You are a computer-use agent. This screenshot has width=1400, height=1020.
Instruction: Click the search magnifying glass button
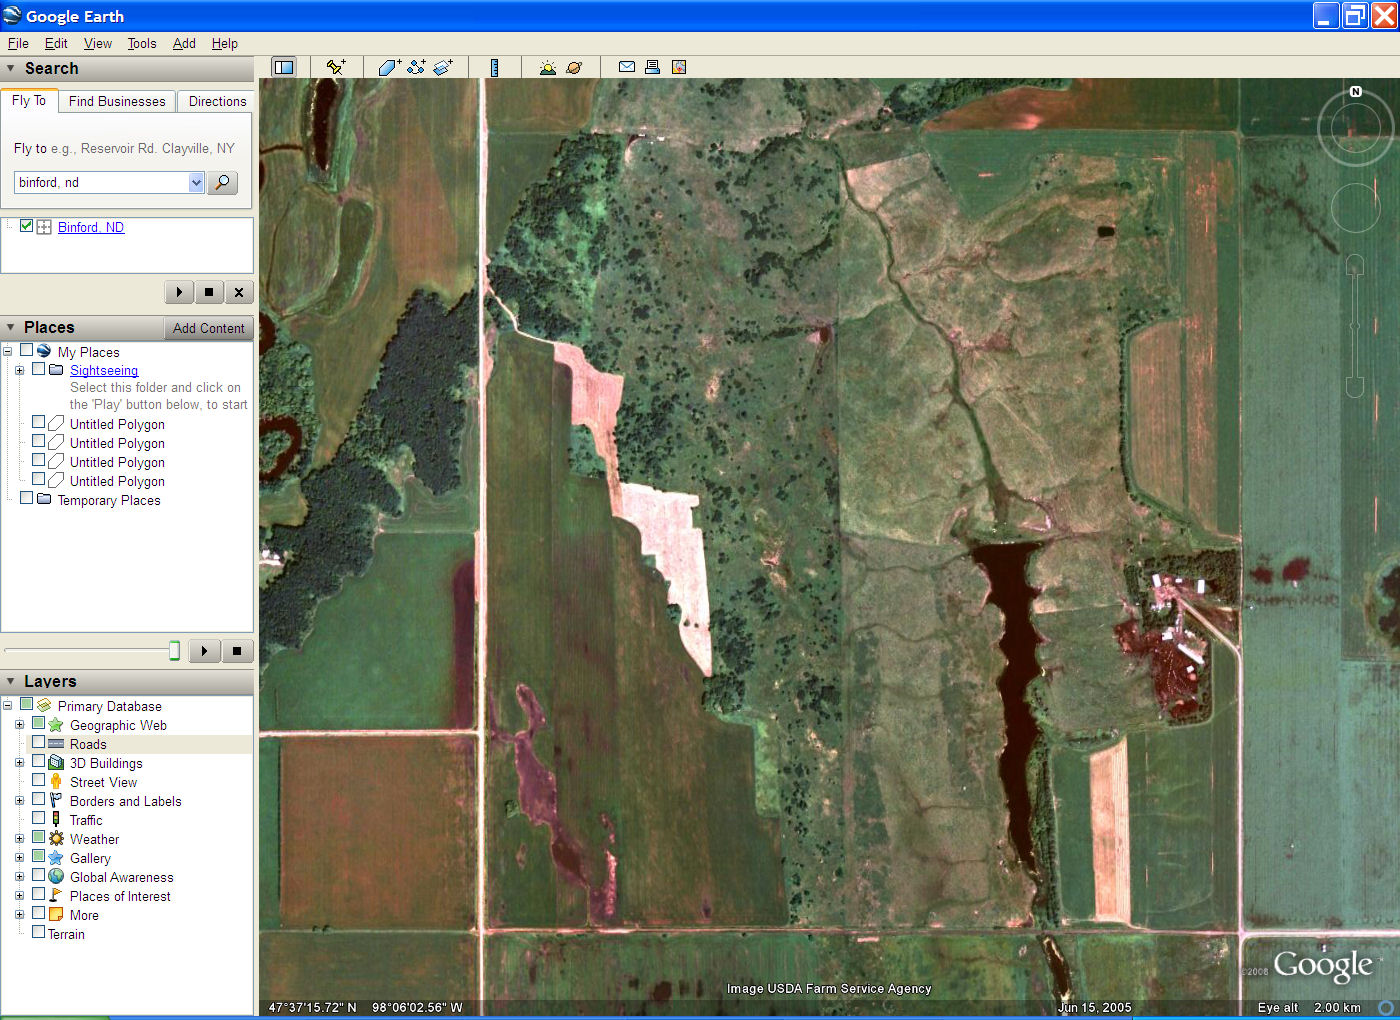coord(222,182)
